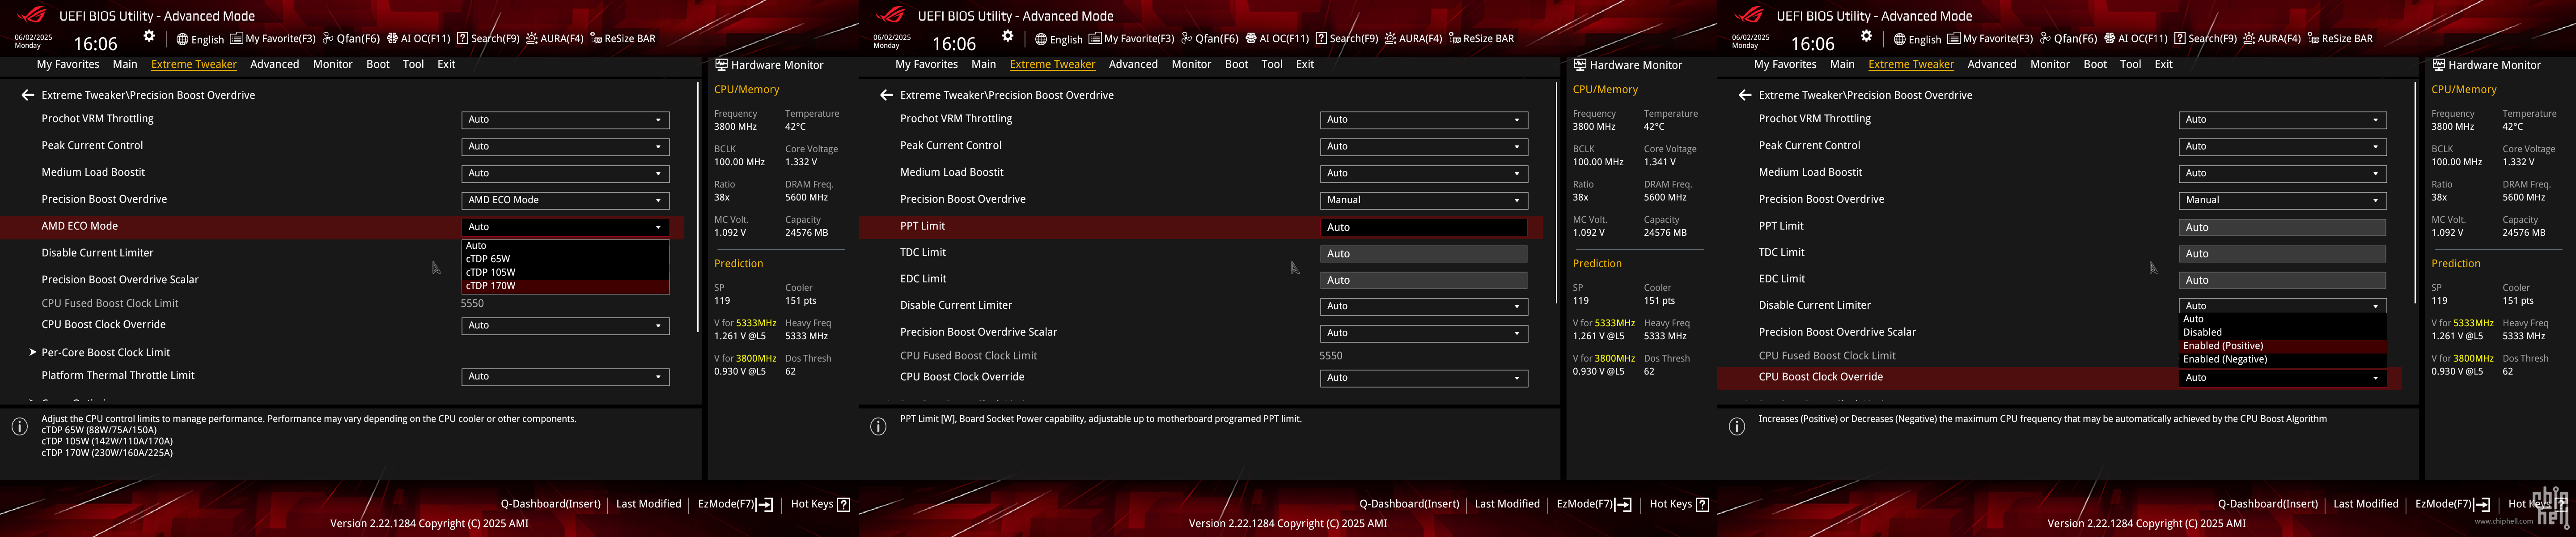The image size is (2576, 537).
Task: Click settings gear icon in right BIOS screenshot
Action: coord(1866,36)
